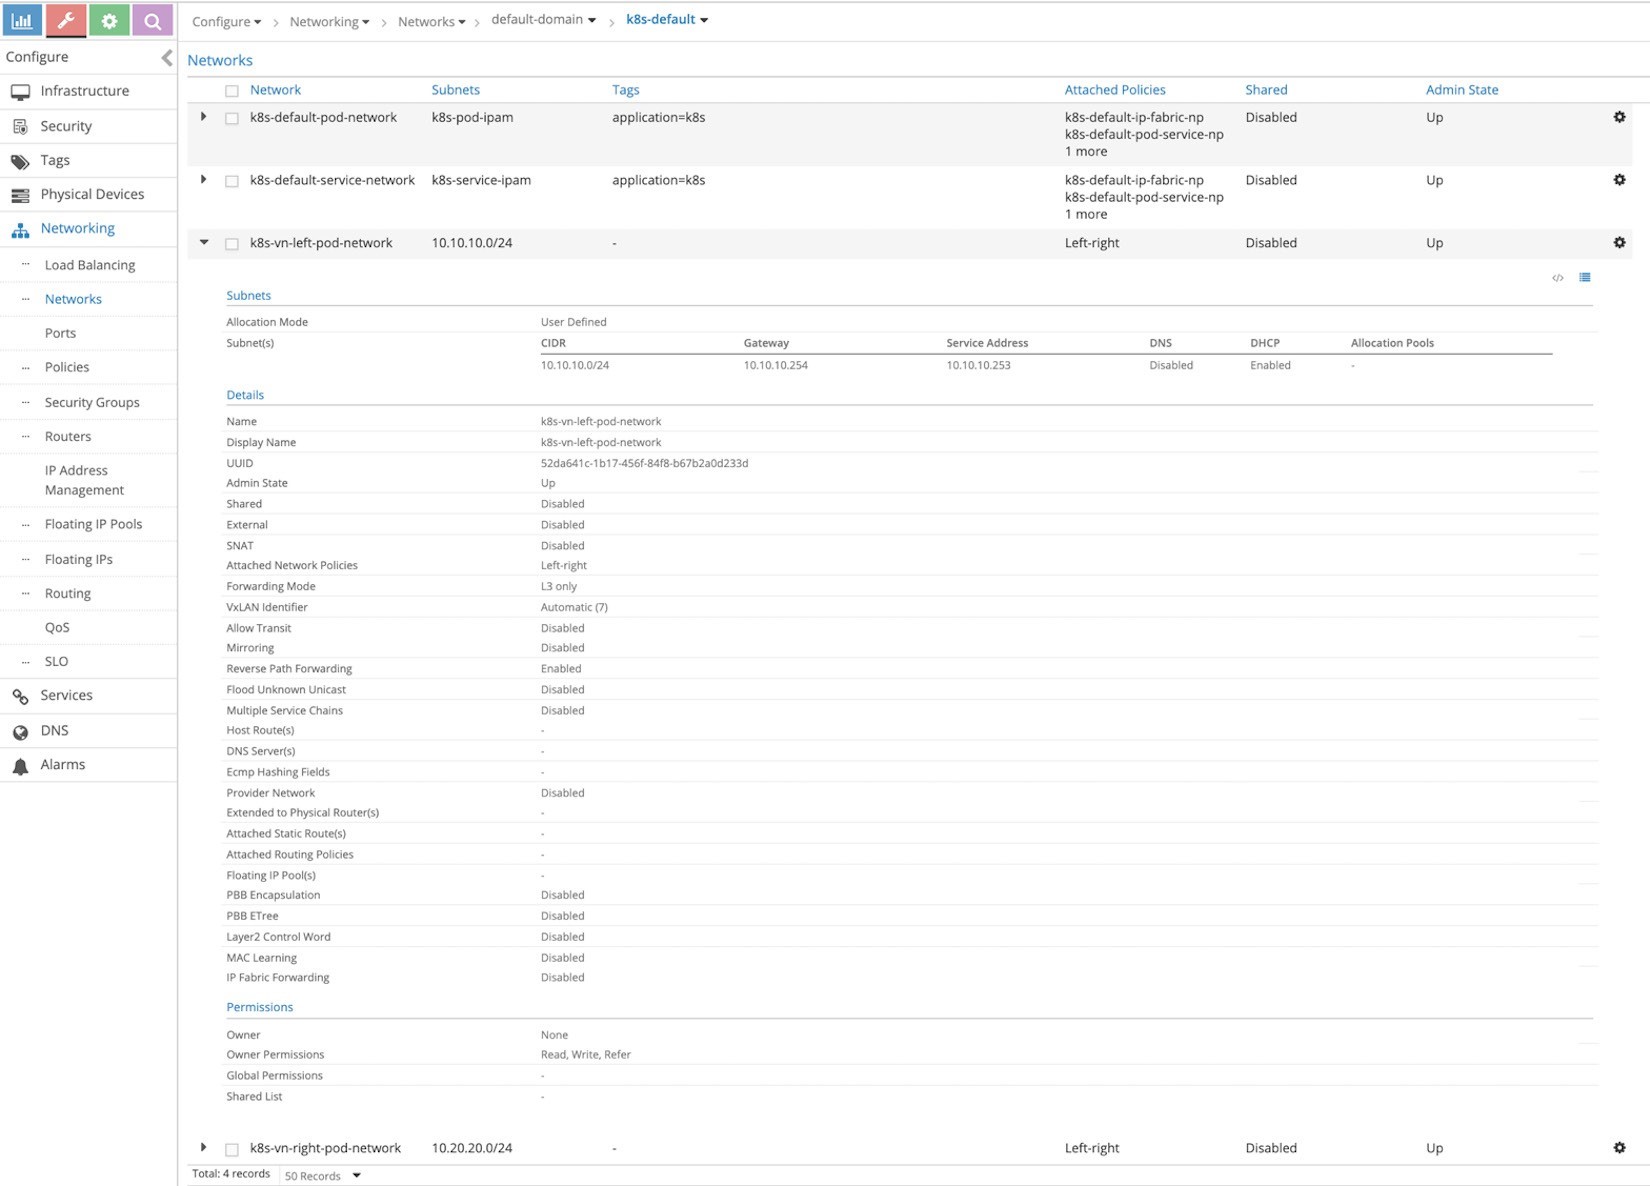The image size is (1650, 1186).
Task: Expand the k8s-vn-right-pod-network row
Action: [x=204, y=1147]
